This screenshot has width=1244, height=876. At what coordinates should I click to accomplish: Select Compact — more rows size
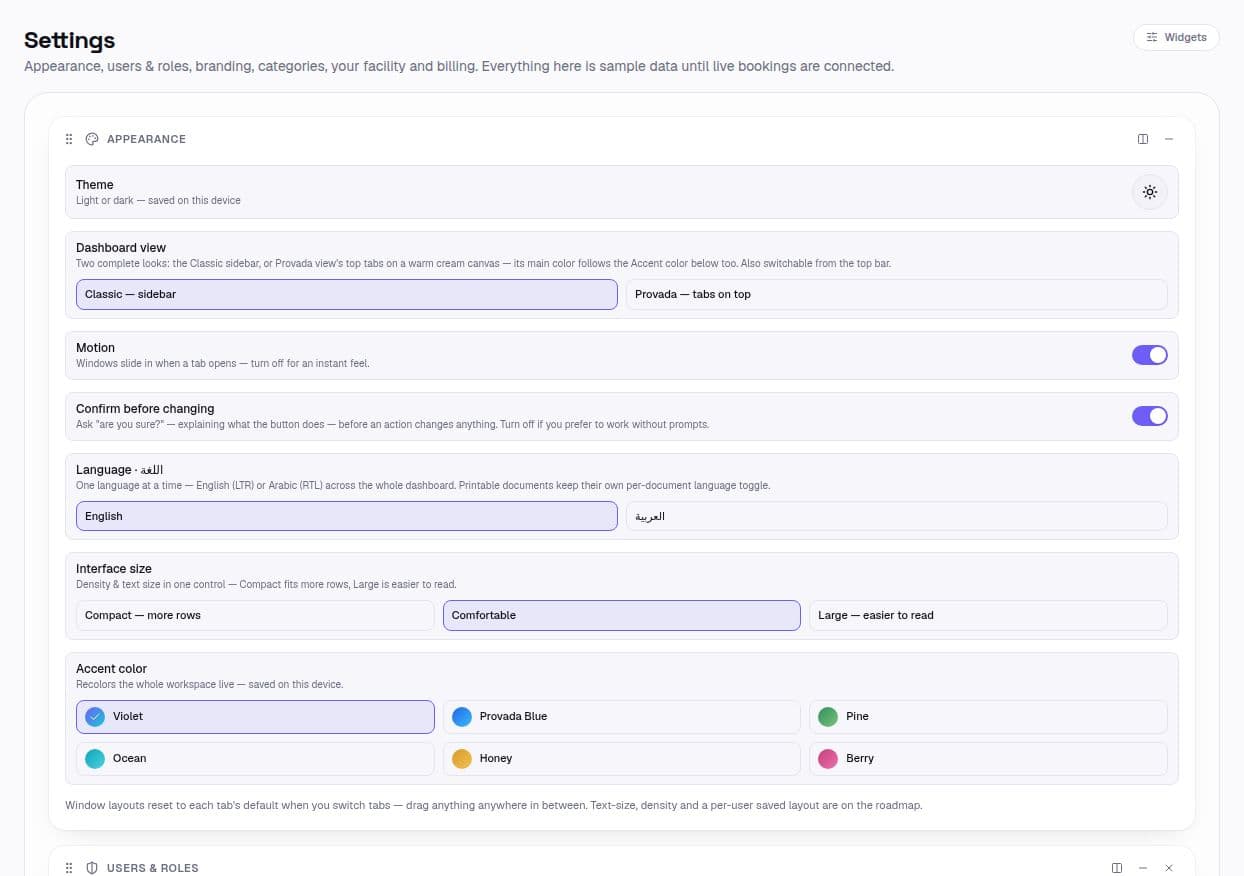click(255, 615)
